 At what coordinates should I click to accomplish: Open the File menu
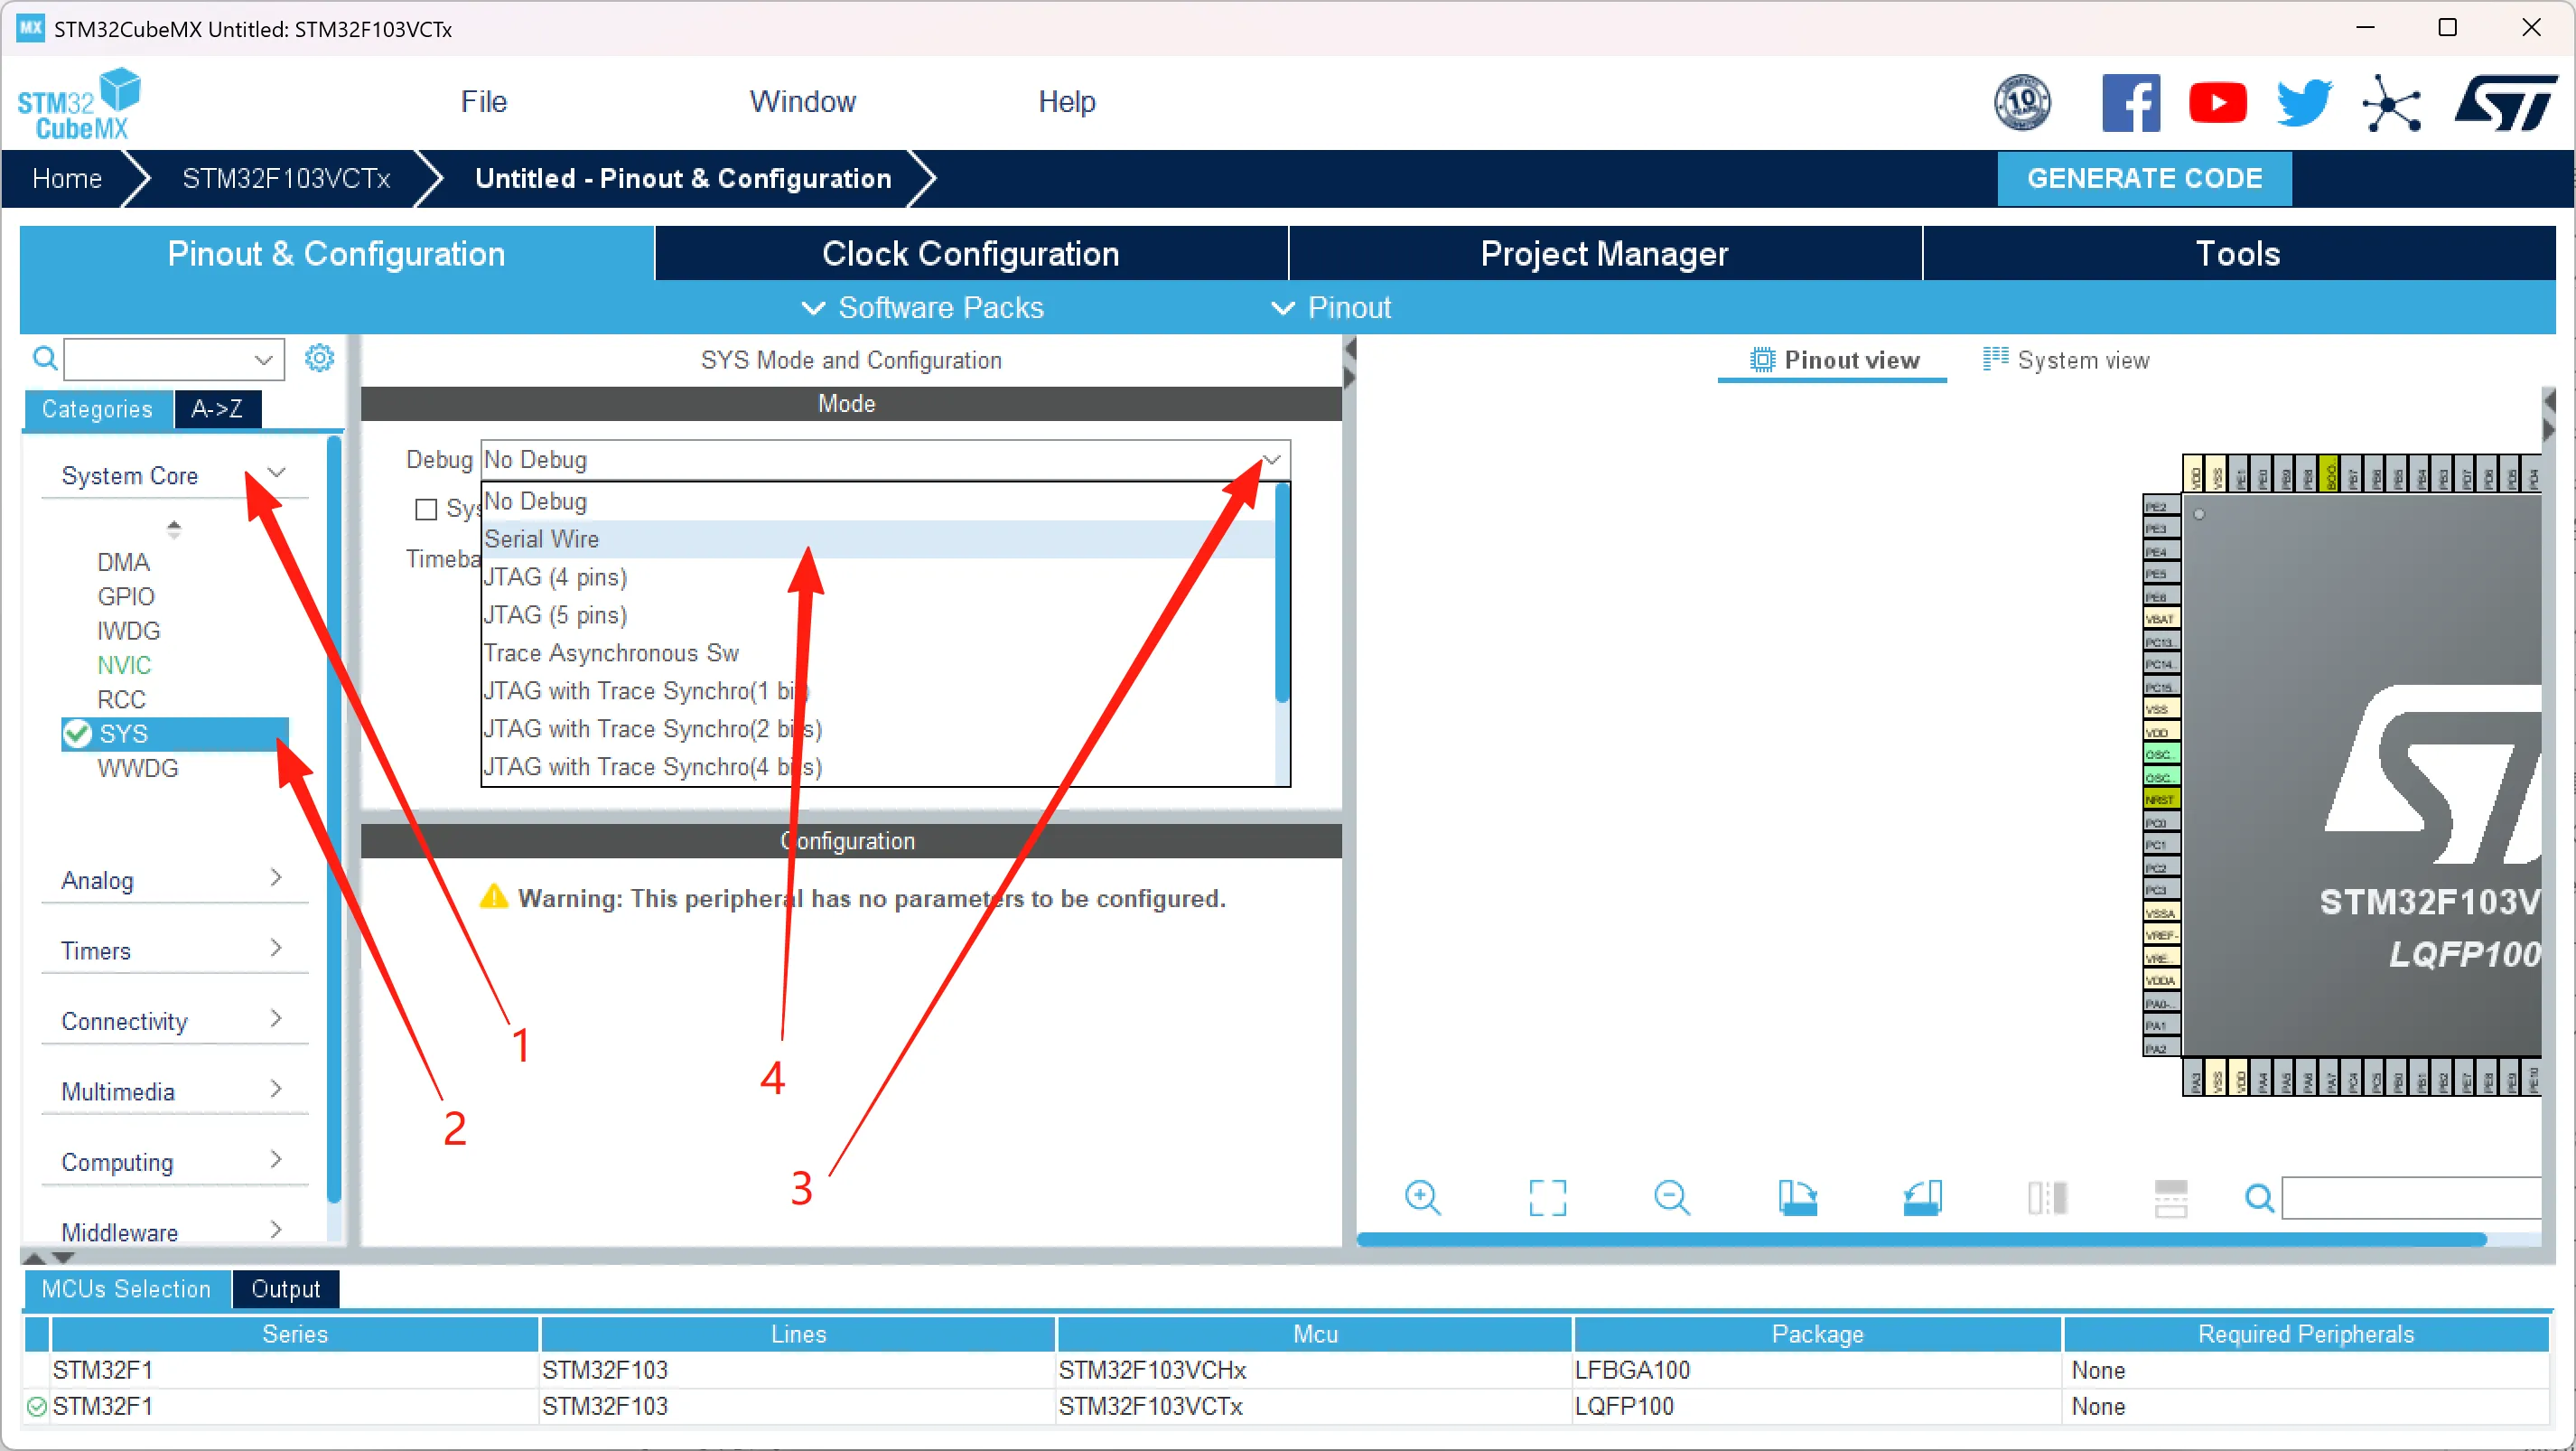[483, 101]
